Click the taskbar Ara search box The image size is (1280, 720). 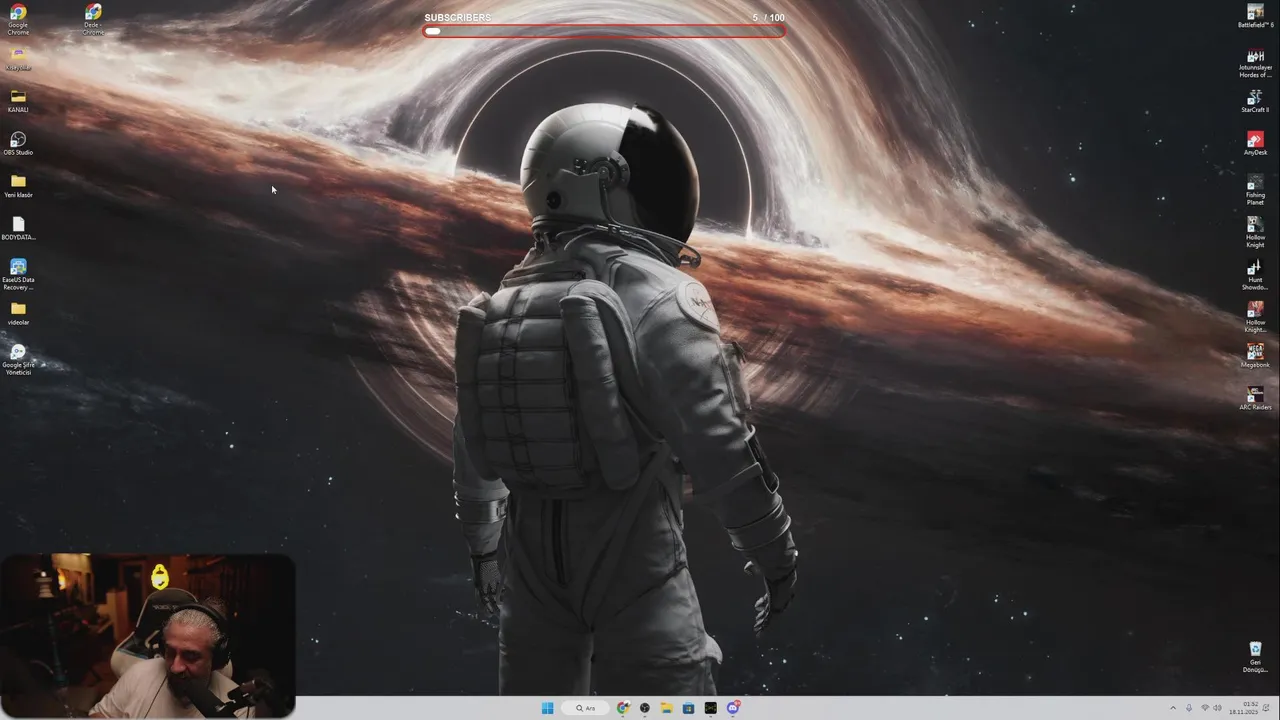tap(585, 708)
